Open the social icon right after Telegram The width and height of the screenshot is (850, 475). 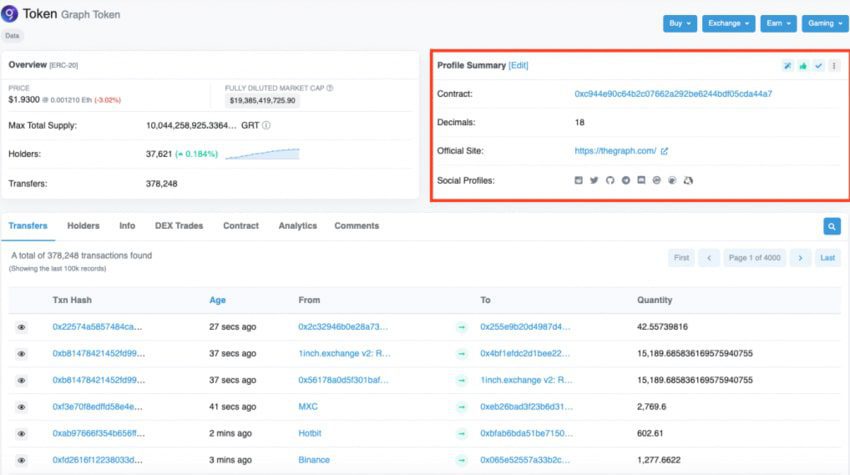[x=641, y=180]
